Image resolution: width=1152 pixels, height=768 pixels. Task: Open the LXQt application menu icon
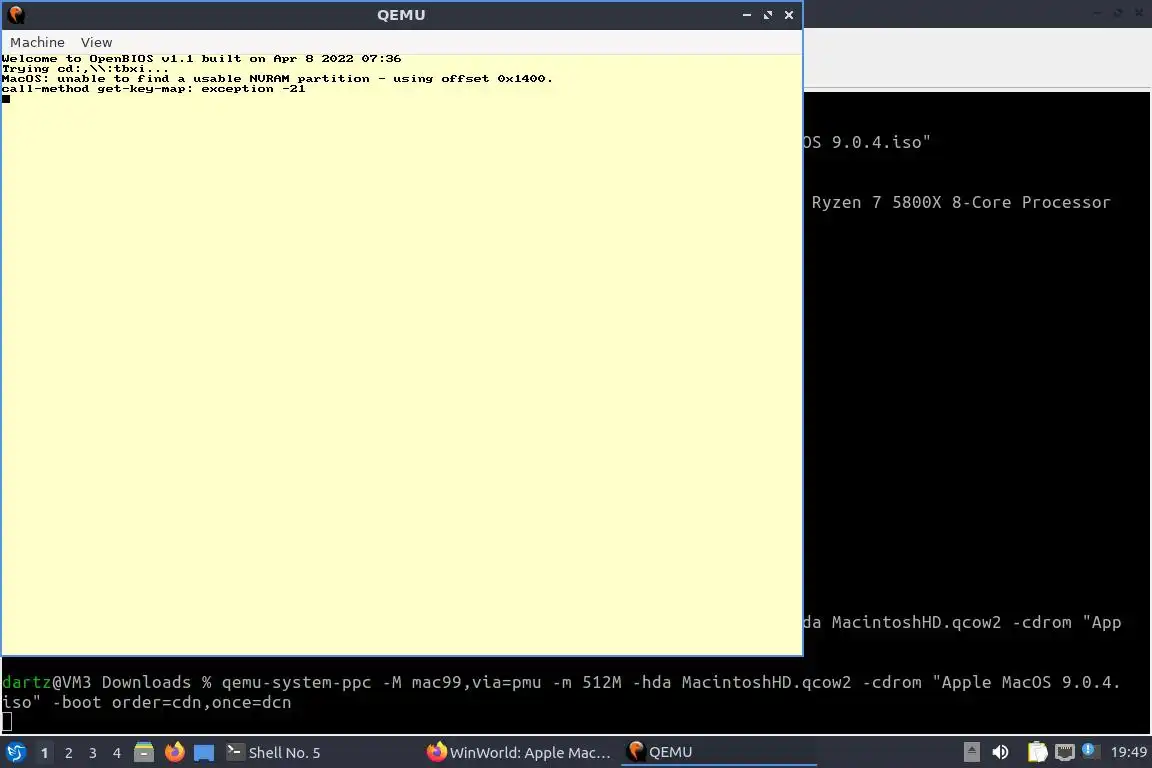click(x=15, y=752)
